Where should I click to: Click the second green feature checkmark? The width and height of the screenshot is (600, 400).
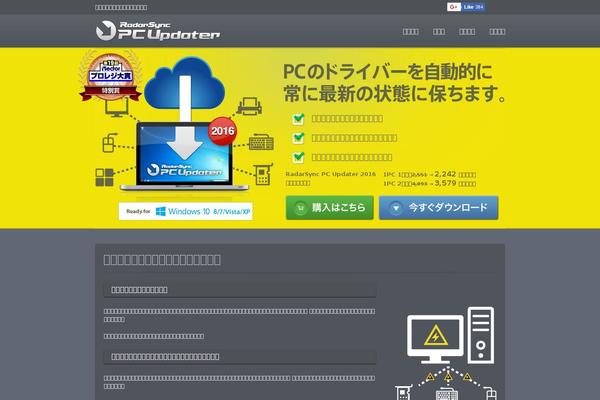[298, 138]
